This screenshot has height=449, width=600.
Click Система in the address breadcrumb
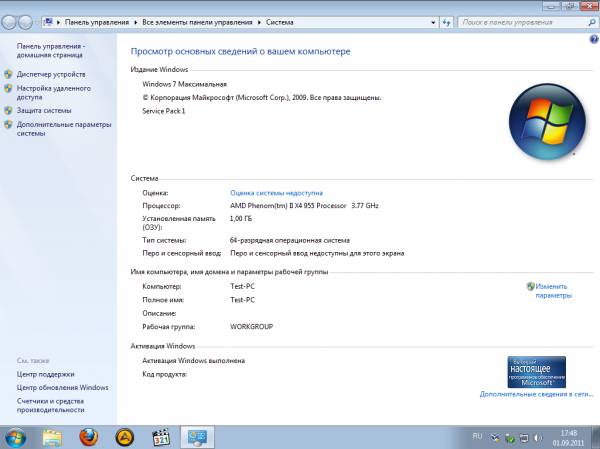coord(280,22)
